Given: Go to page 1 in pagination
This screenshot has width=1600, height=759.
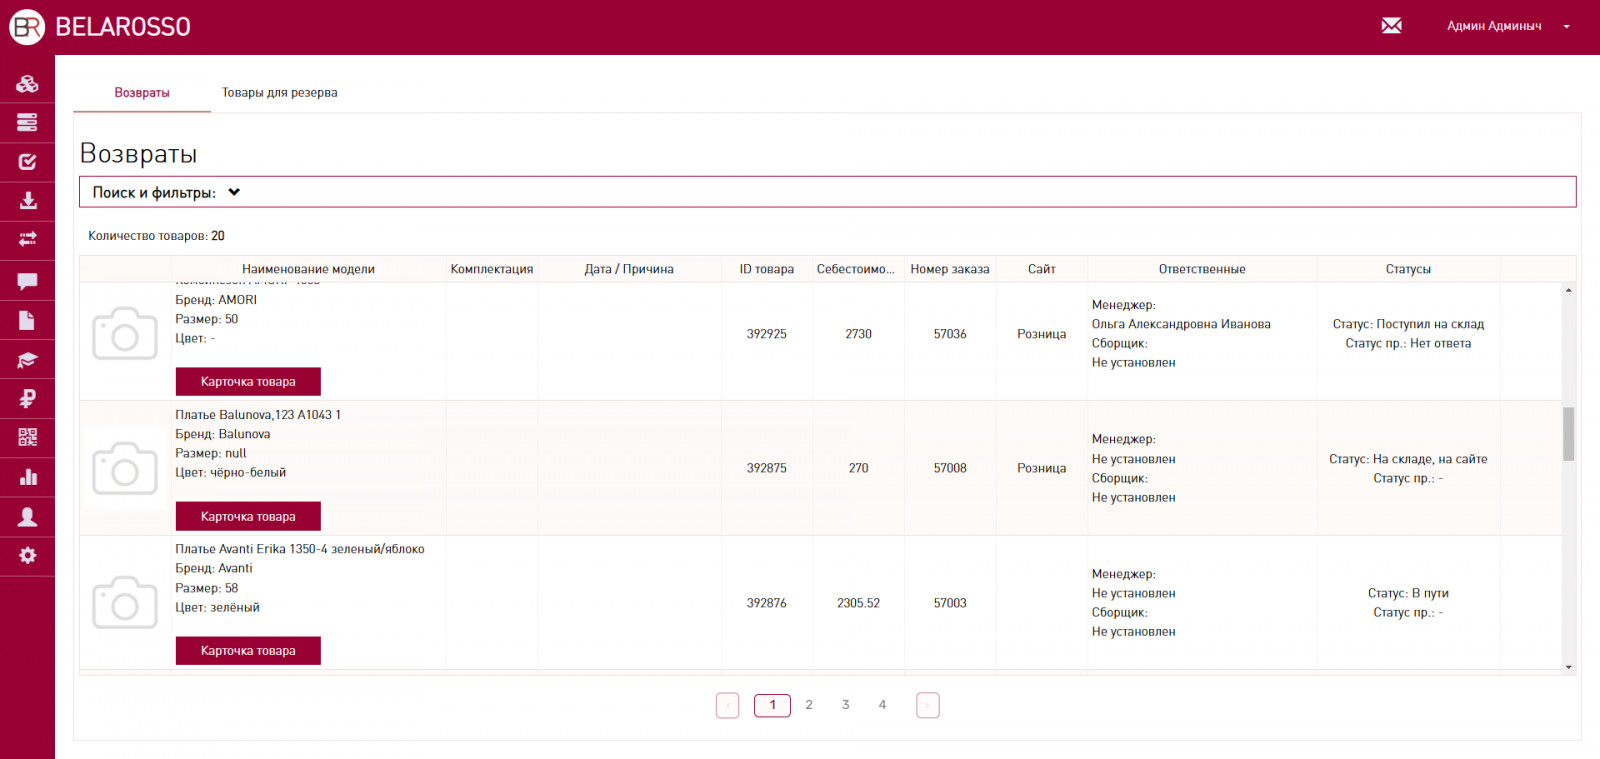Looking at the screenshot, I should [x=772, y=705].
